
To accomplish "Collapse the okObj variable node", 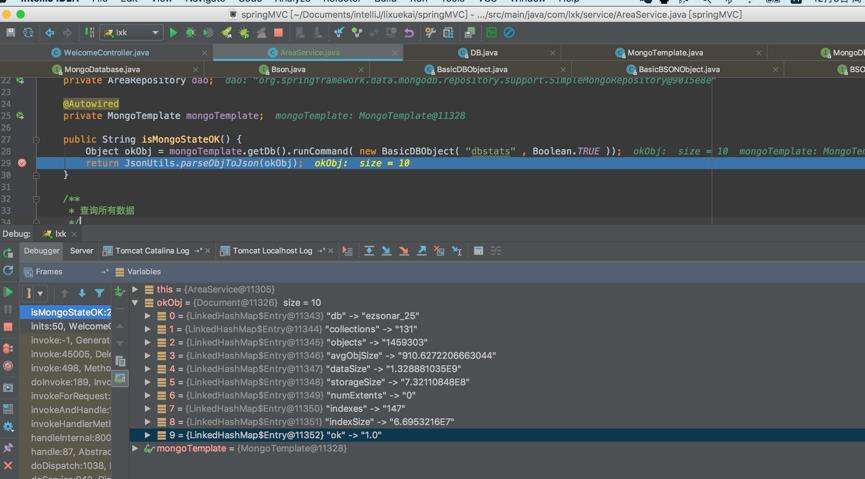I will [x=135, y=302].
